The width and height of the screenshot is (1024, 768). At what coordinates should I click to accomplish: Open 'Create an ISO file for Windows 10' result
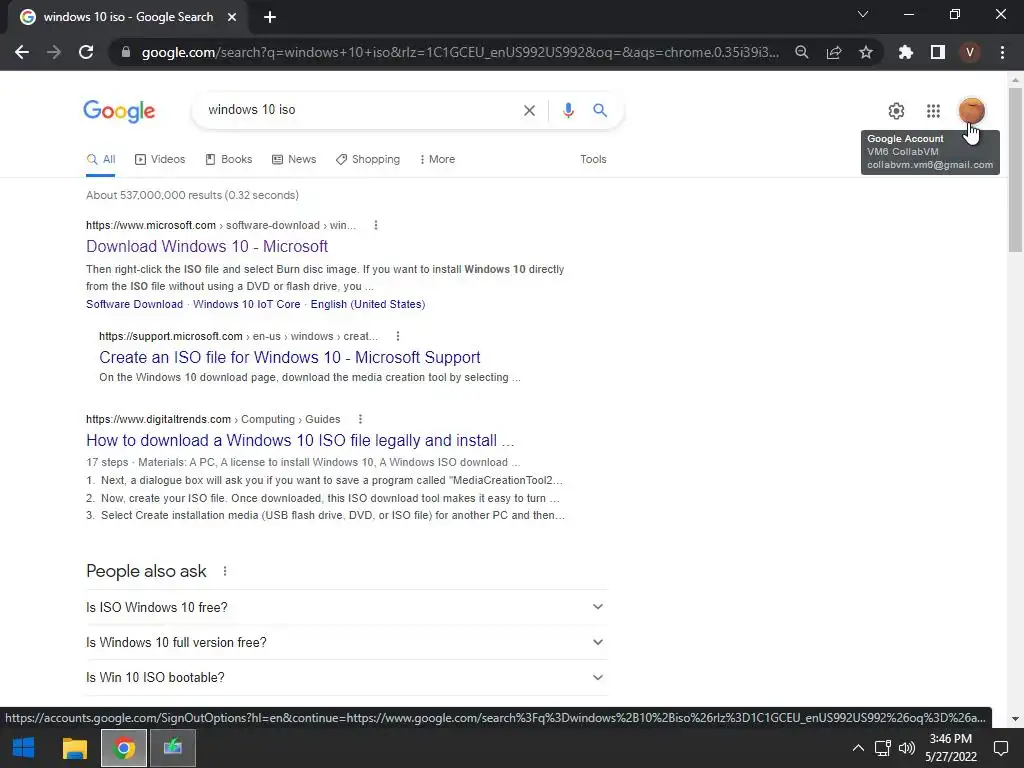(290, 357)
